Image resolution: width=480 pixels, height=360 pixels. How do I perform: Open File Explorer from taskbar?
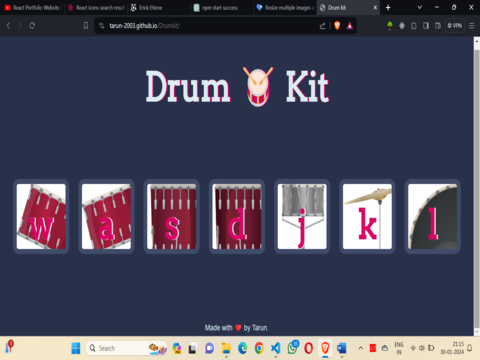[x=226, y=348]
